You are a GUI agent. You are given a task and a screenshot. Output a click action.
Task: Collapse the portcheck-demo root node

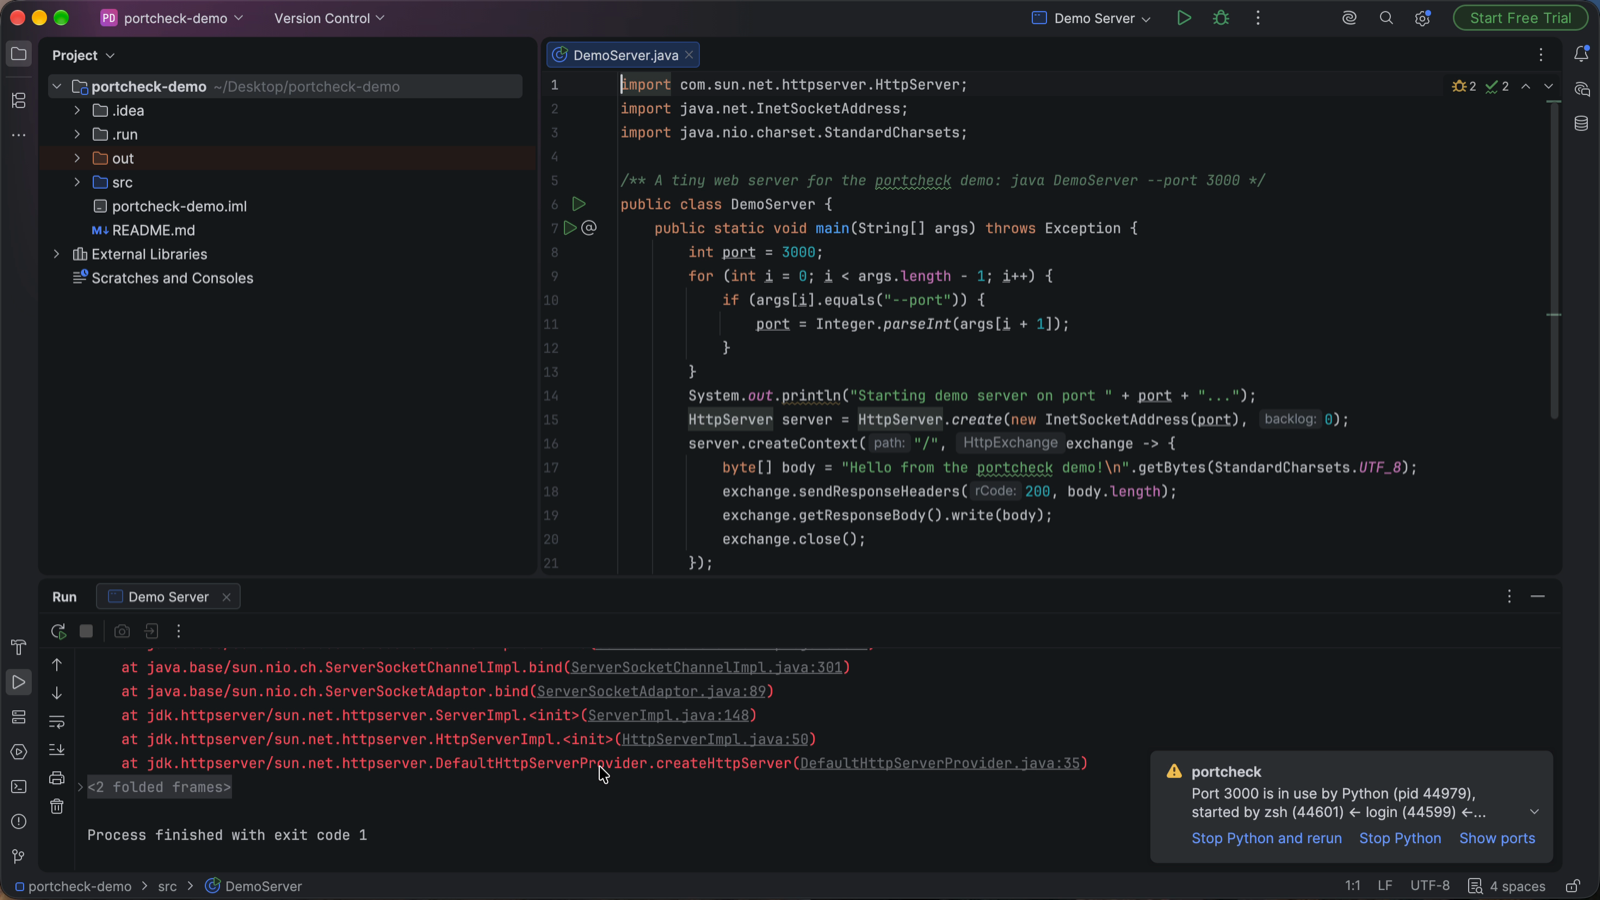tap(57, 86)
